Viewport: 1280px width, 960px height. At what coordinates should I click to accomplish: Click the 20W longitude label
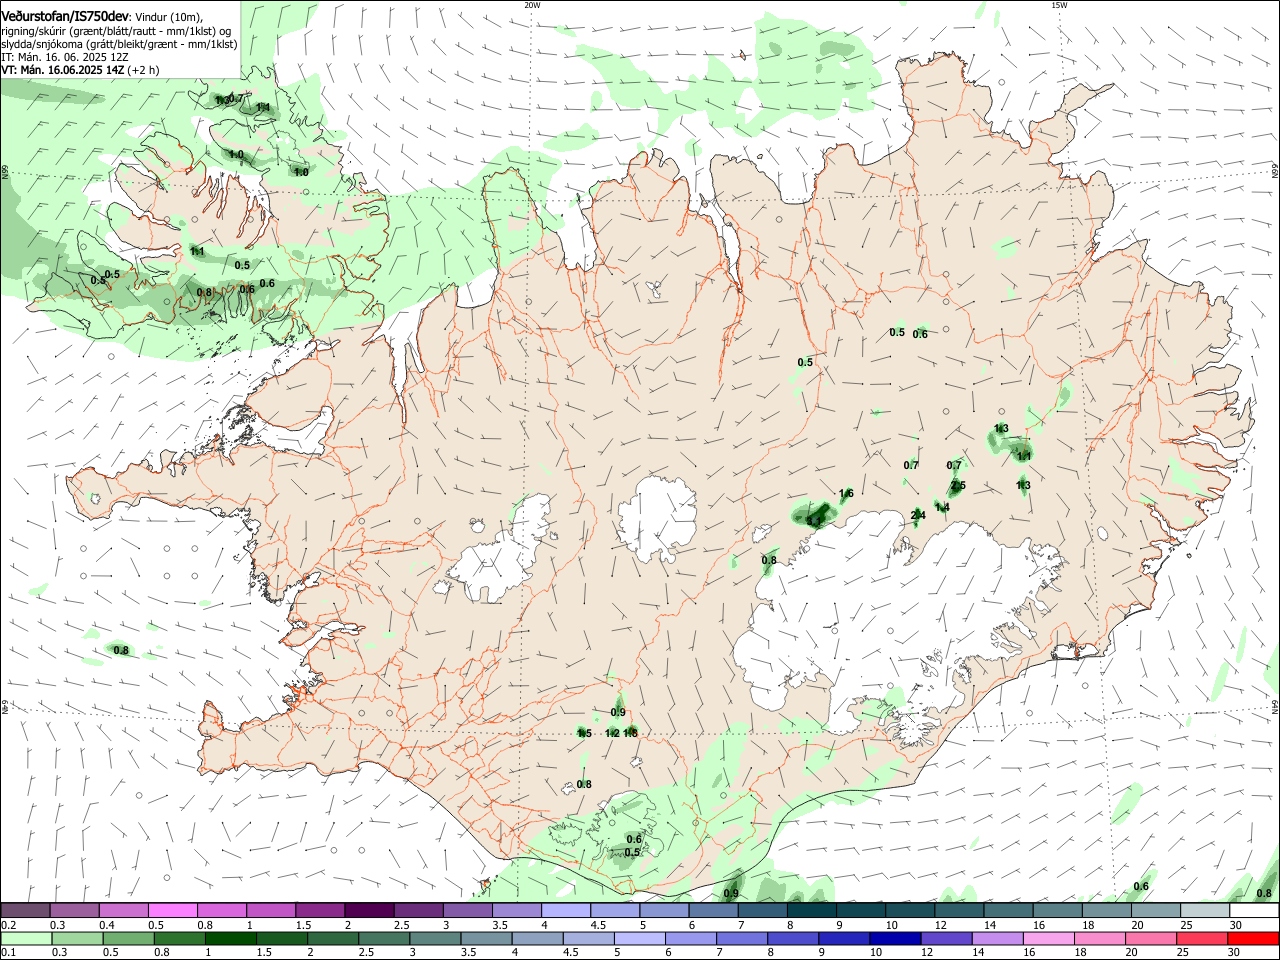(532, 5)
